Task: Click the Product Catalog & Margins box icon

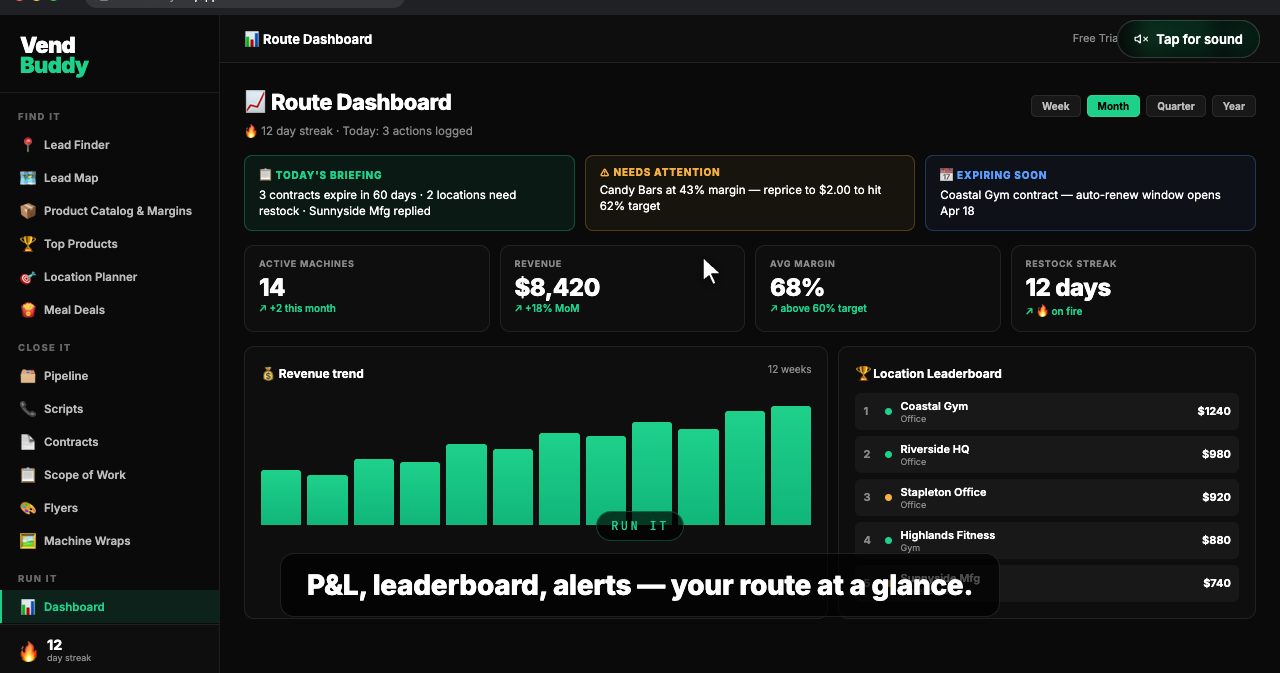Action: point(28,211)
